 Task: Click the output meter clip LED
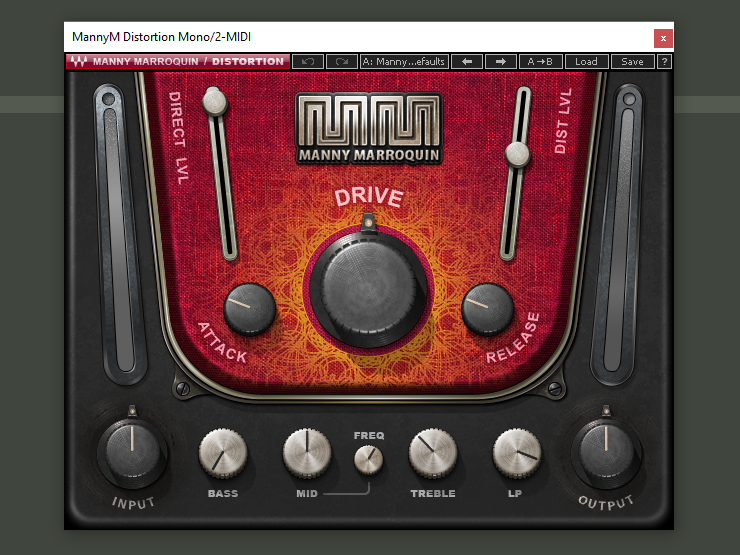(x=629, y=99)
